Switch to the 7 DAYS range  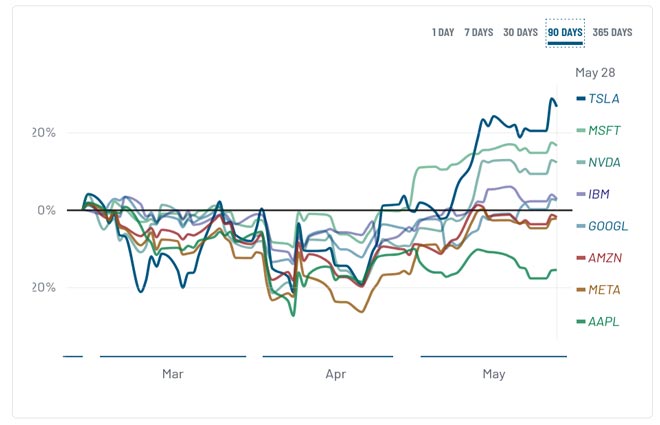tap(478, 32)
